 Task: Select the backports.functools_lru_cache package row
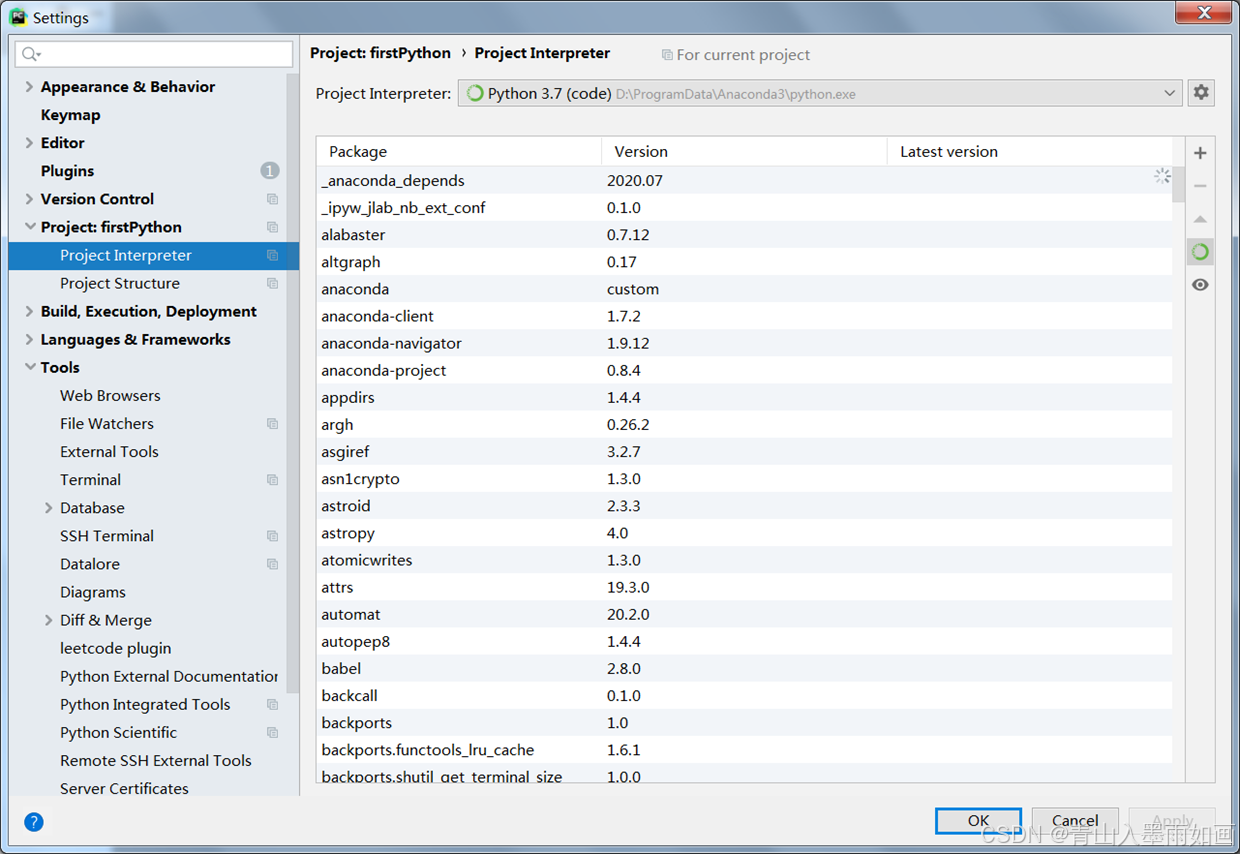coord(744,750)
